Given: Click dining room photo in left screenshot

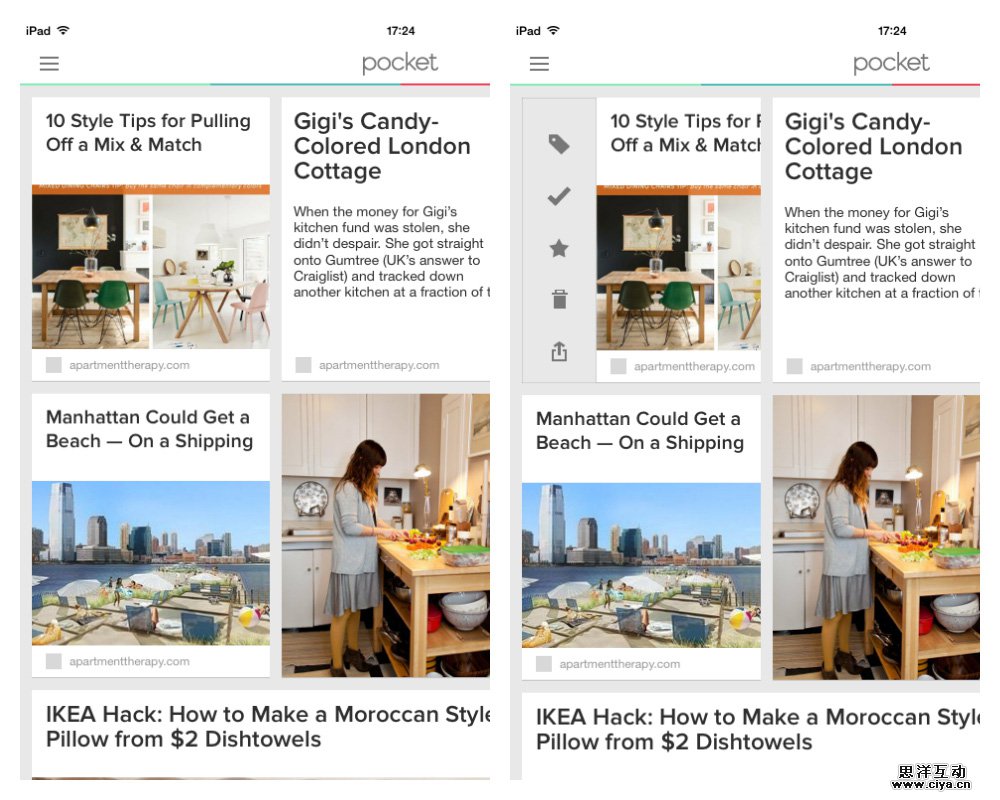Looking at the screenshot, I should click(x=151, y=267).
